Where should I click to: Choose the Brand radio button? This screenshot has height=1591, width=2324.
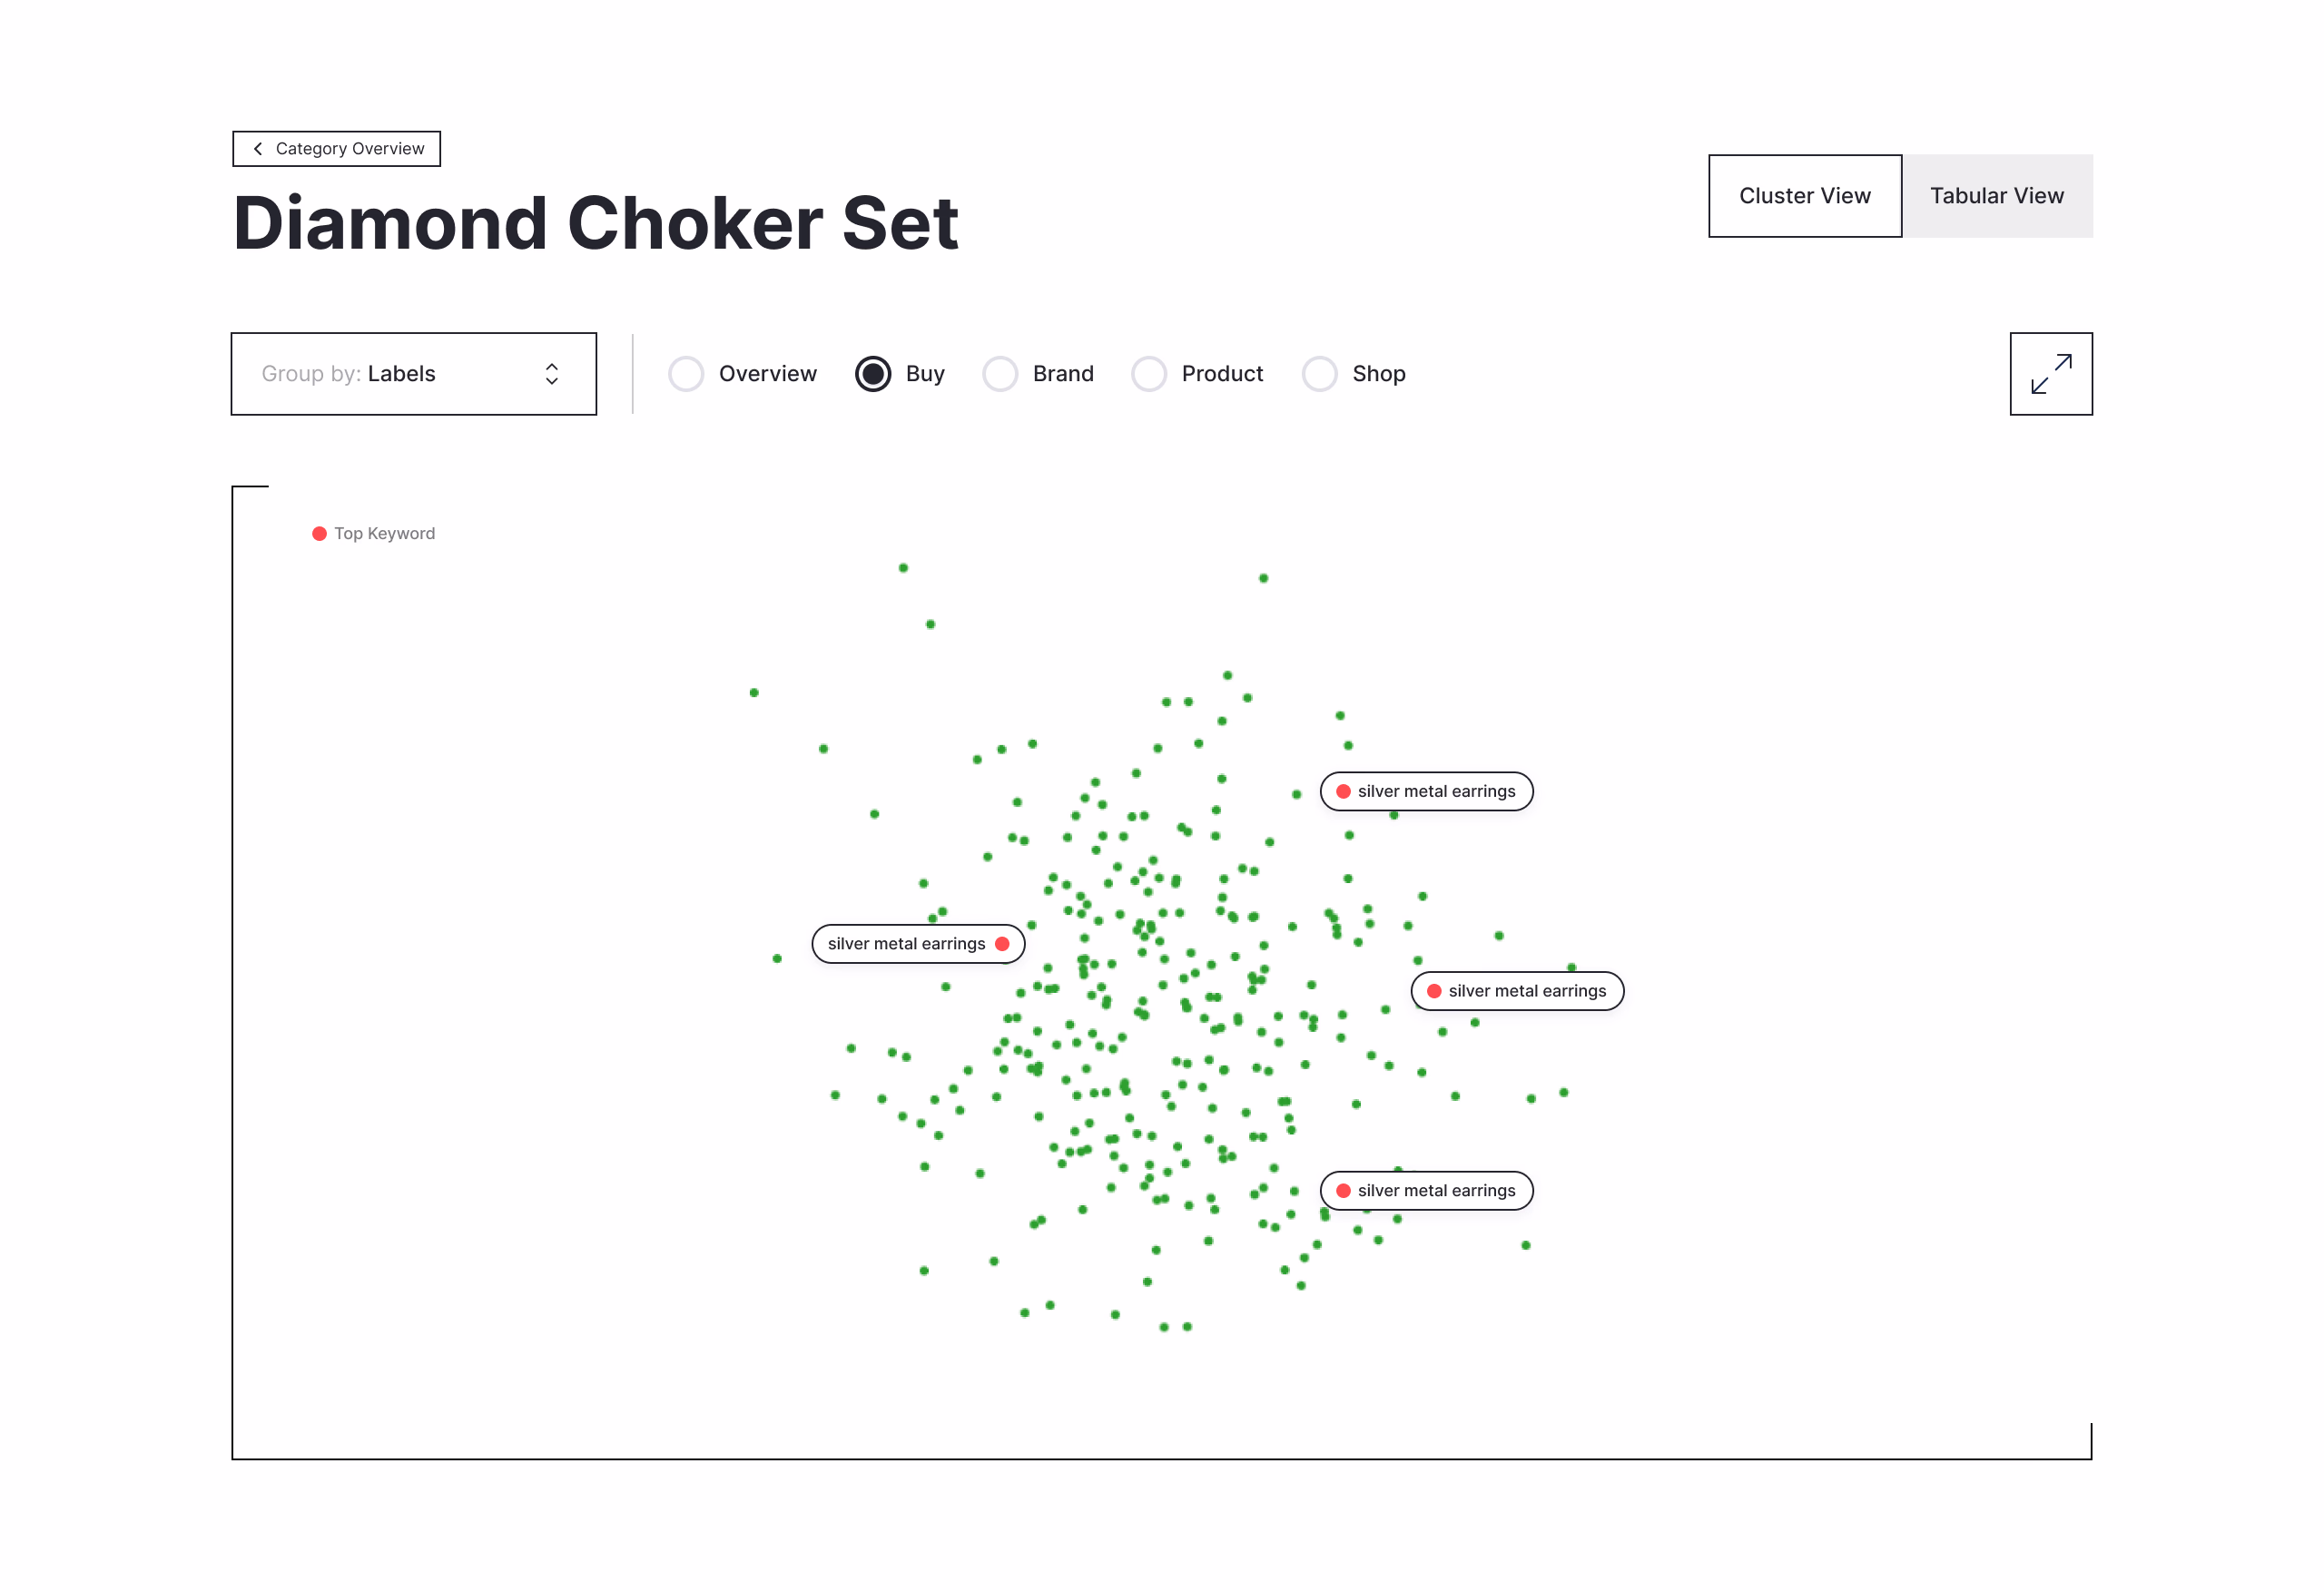click(x=1000, y=374)
